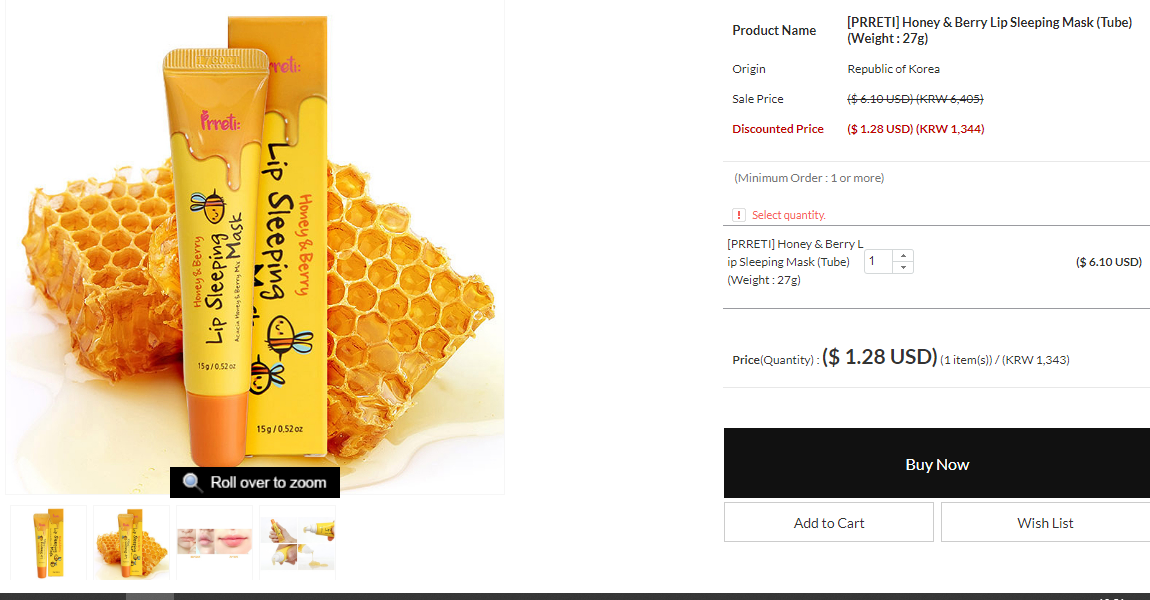Click the magnifier icon on the zoom label
This screenshot has height=600, width=1150.
click(x=192, y=482)
